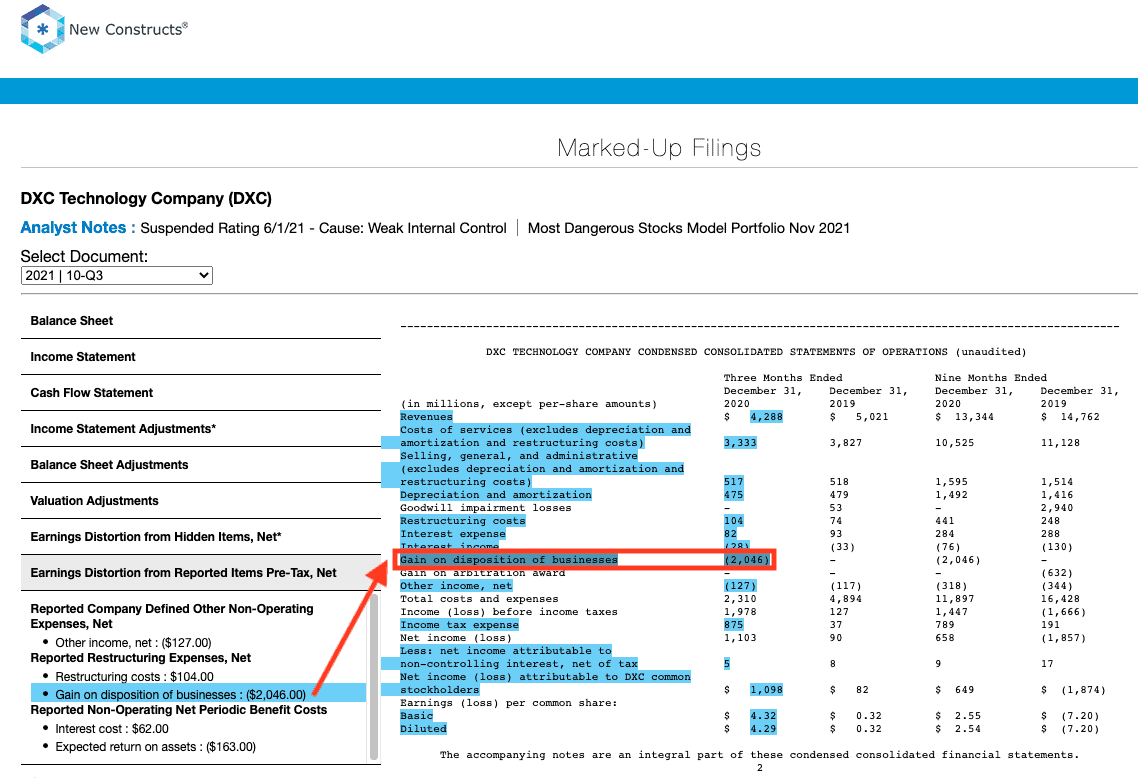Screen dimensions: 1138x778
Task: Click highlighted net income value 1,098
Action: [766, 690]
